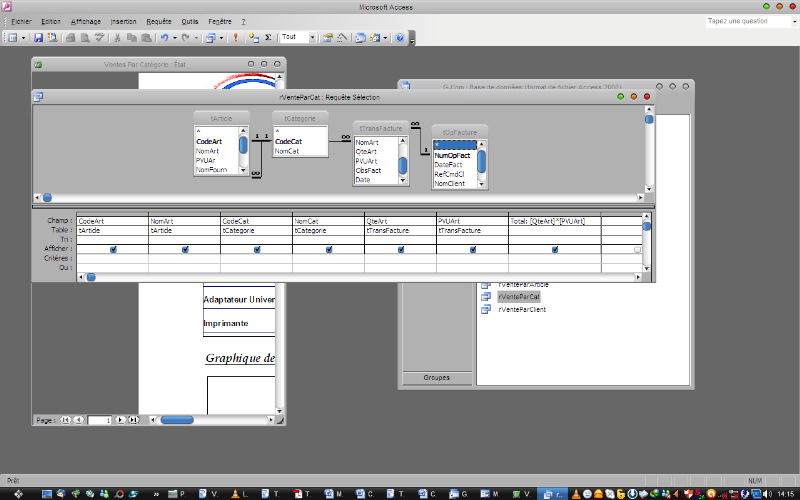Click the Cut scissors icon
Image resolution: width=800 pixels, height=500 pixels.
[x=117, y=38]
